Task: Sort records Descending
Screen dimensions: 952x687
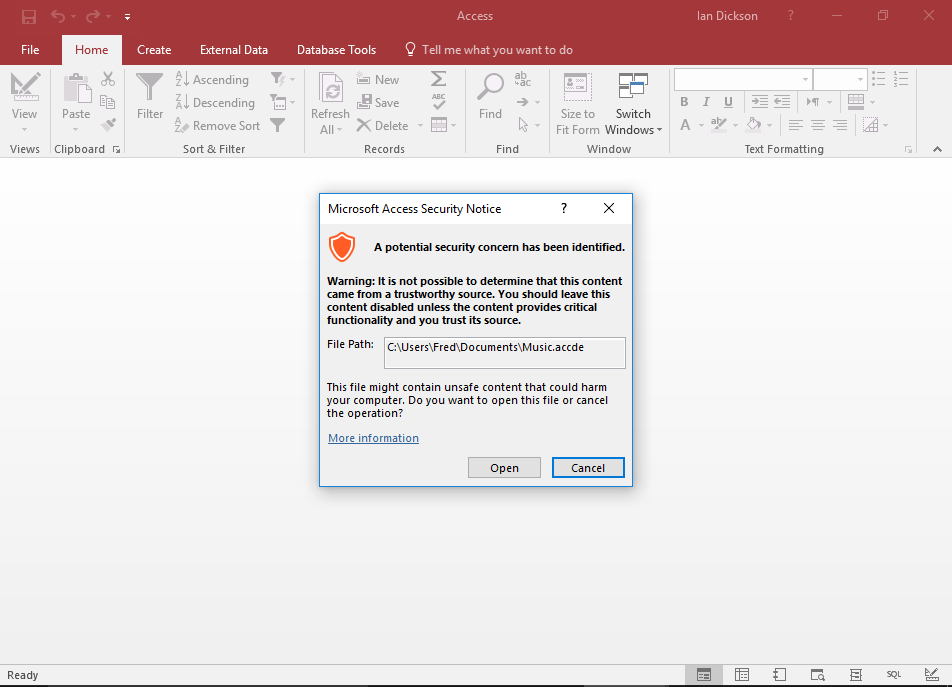Action: pyautogui.click(x=215, y=103)
